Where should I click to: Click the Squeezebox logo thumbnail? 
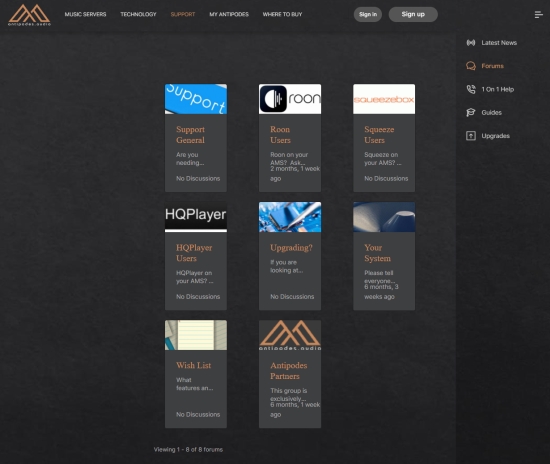[x=384, y=99]
